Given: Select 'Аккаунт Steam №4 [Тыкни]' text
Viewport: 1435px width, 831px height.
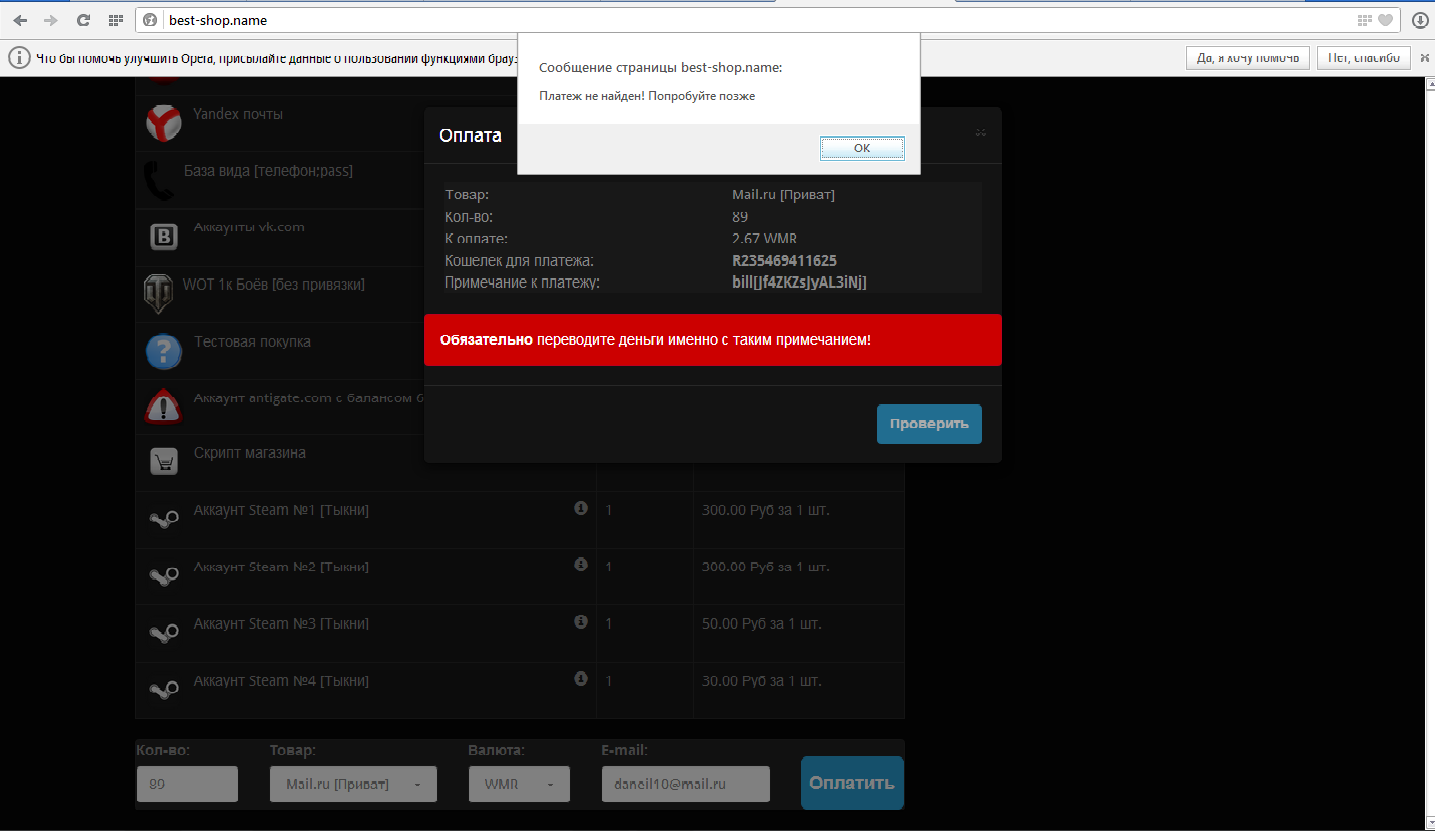Looking at the screenshot, I should point(281,681).
